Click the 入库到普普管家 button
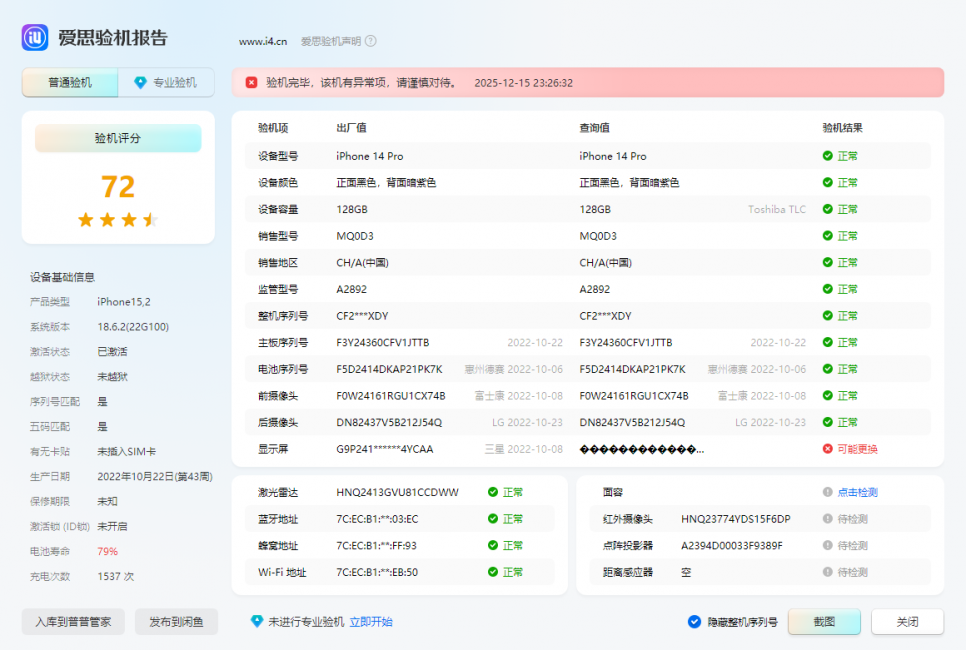 click(x=73, y=622)
